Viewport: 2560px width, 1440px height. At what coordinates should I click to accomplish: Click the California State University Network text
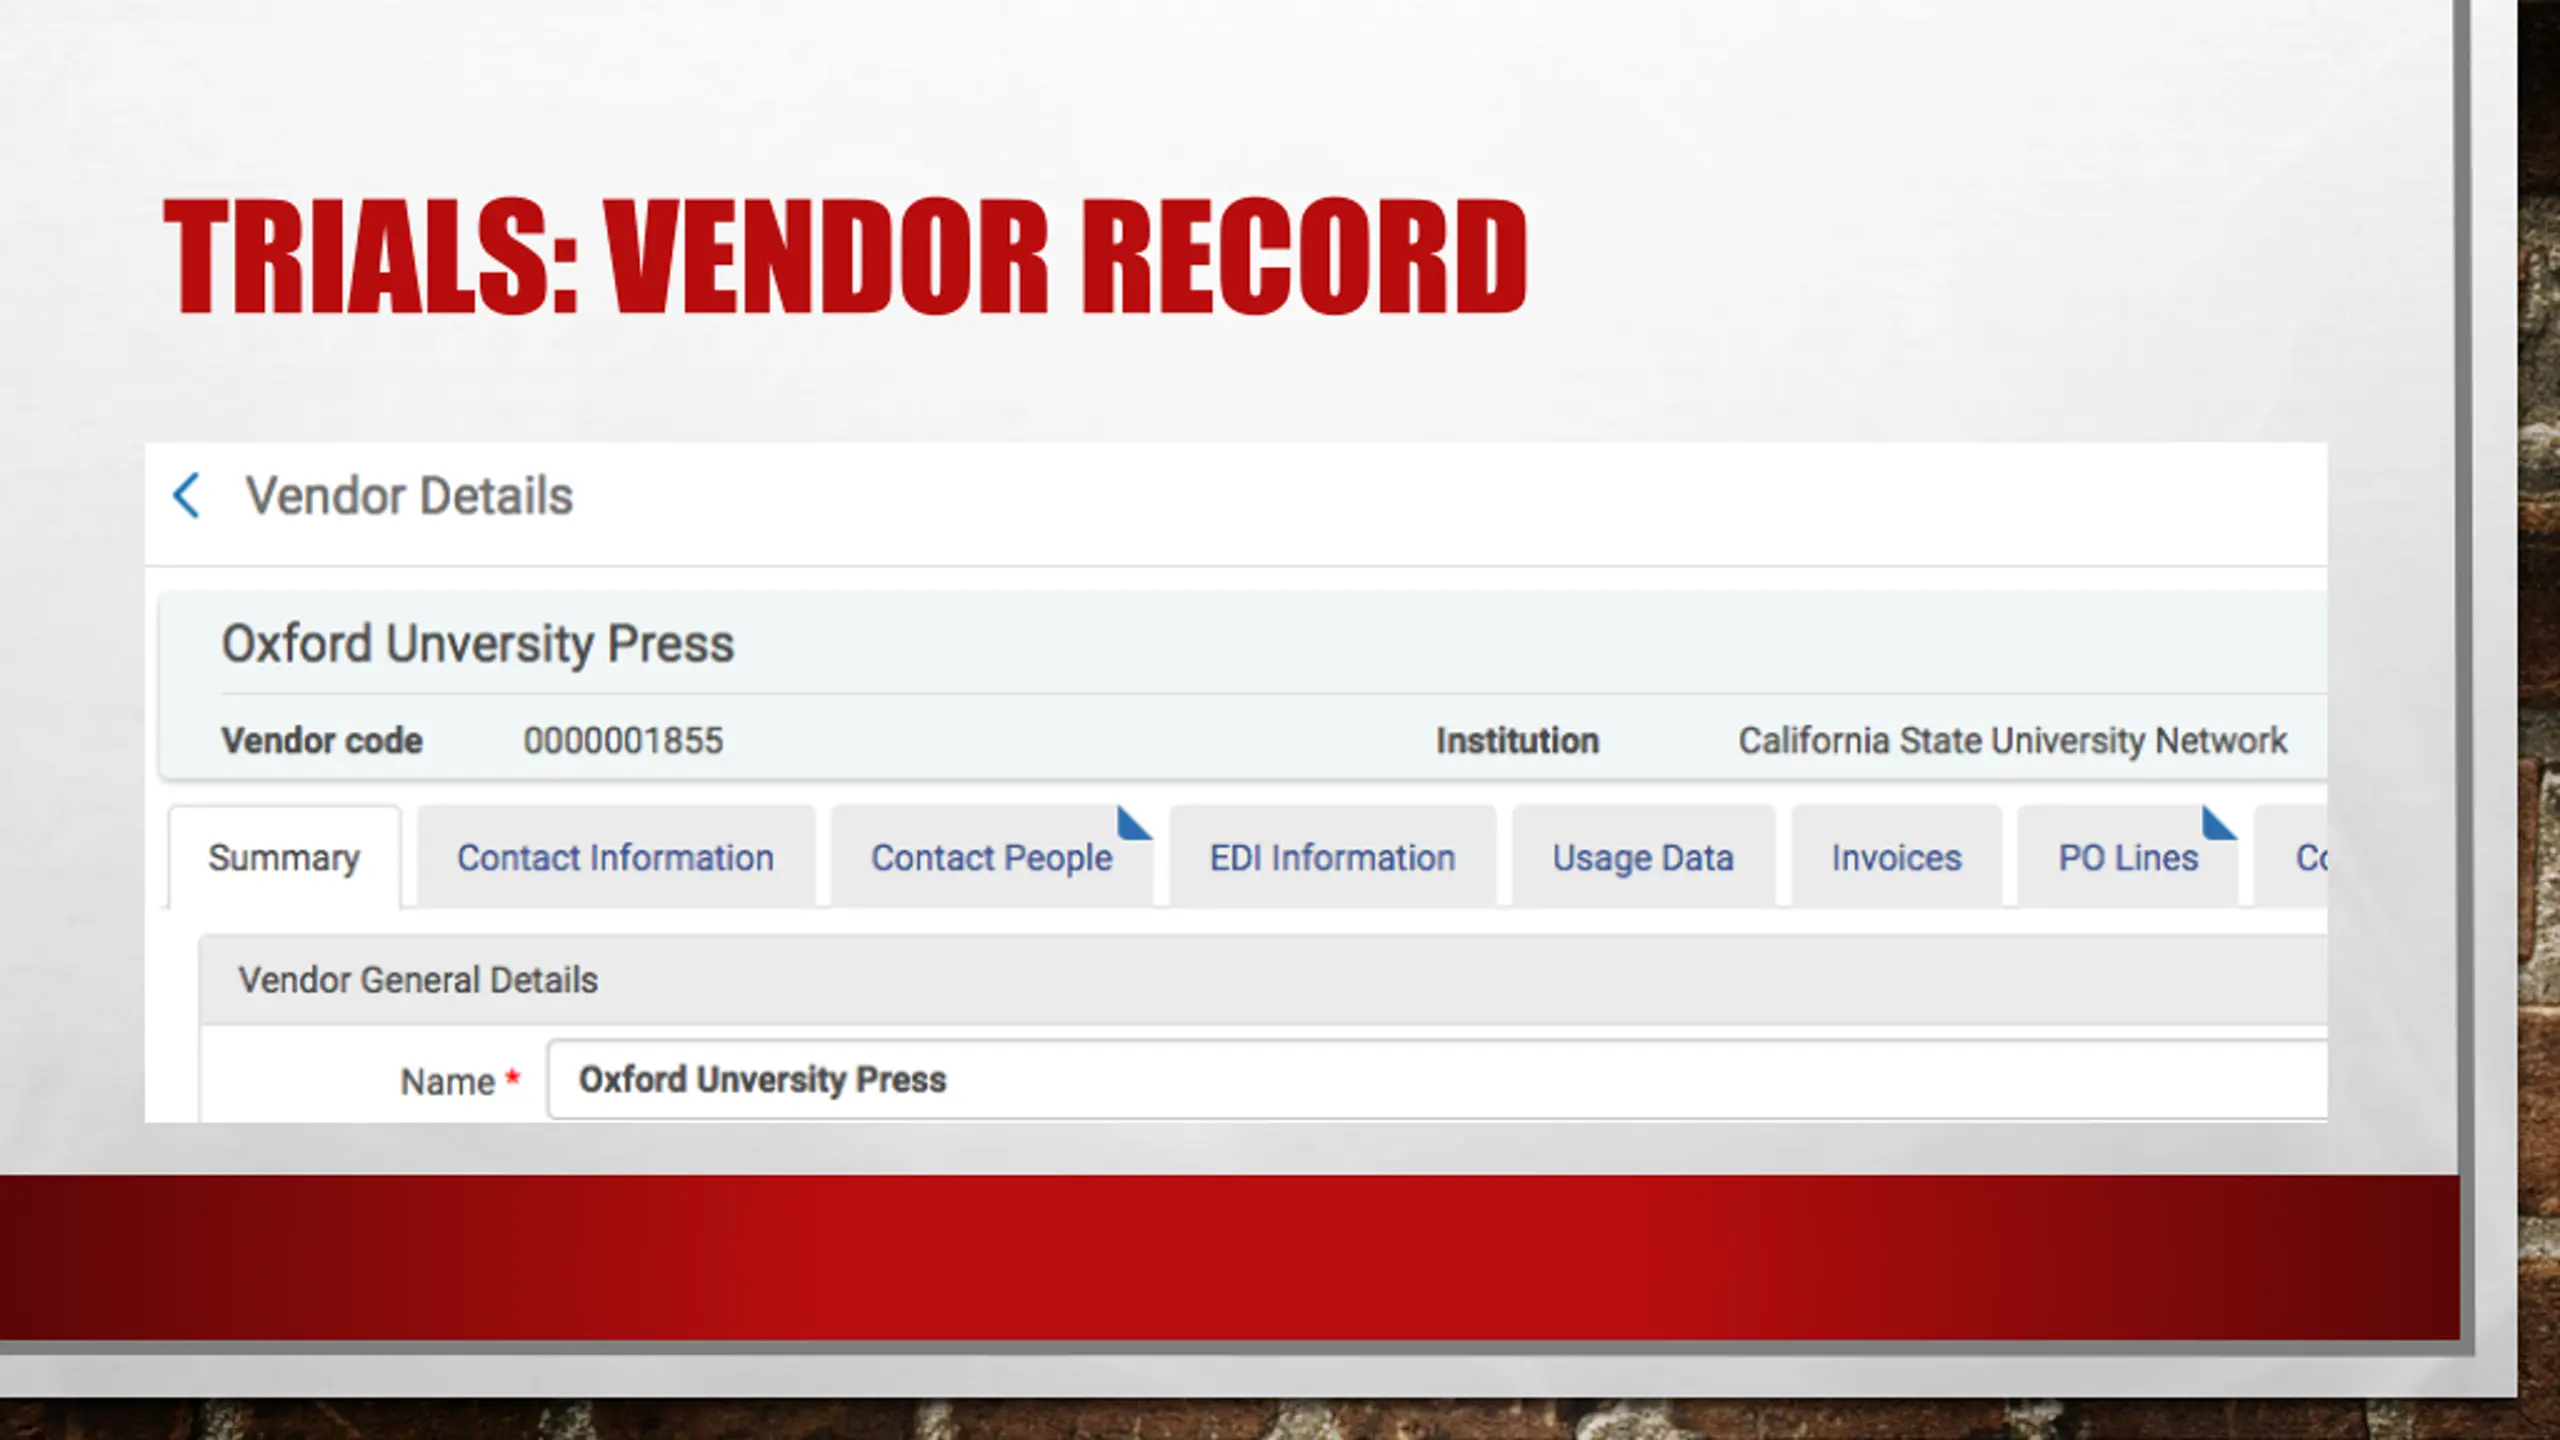[x=2012, y=741]
